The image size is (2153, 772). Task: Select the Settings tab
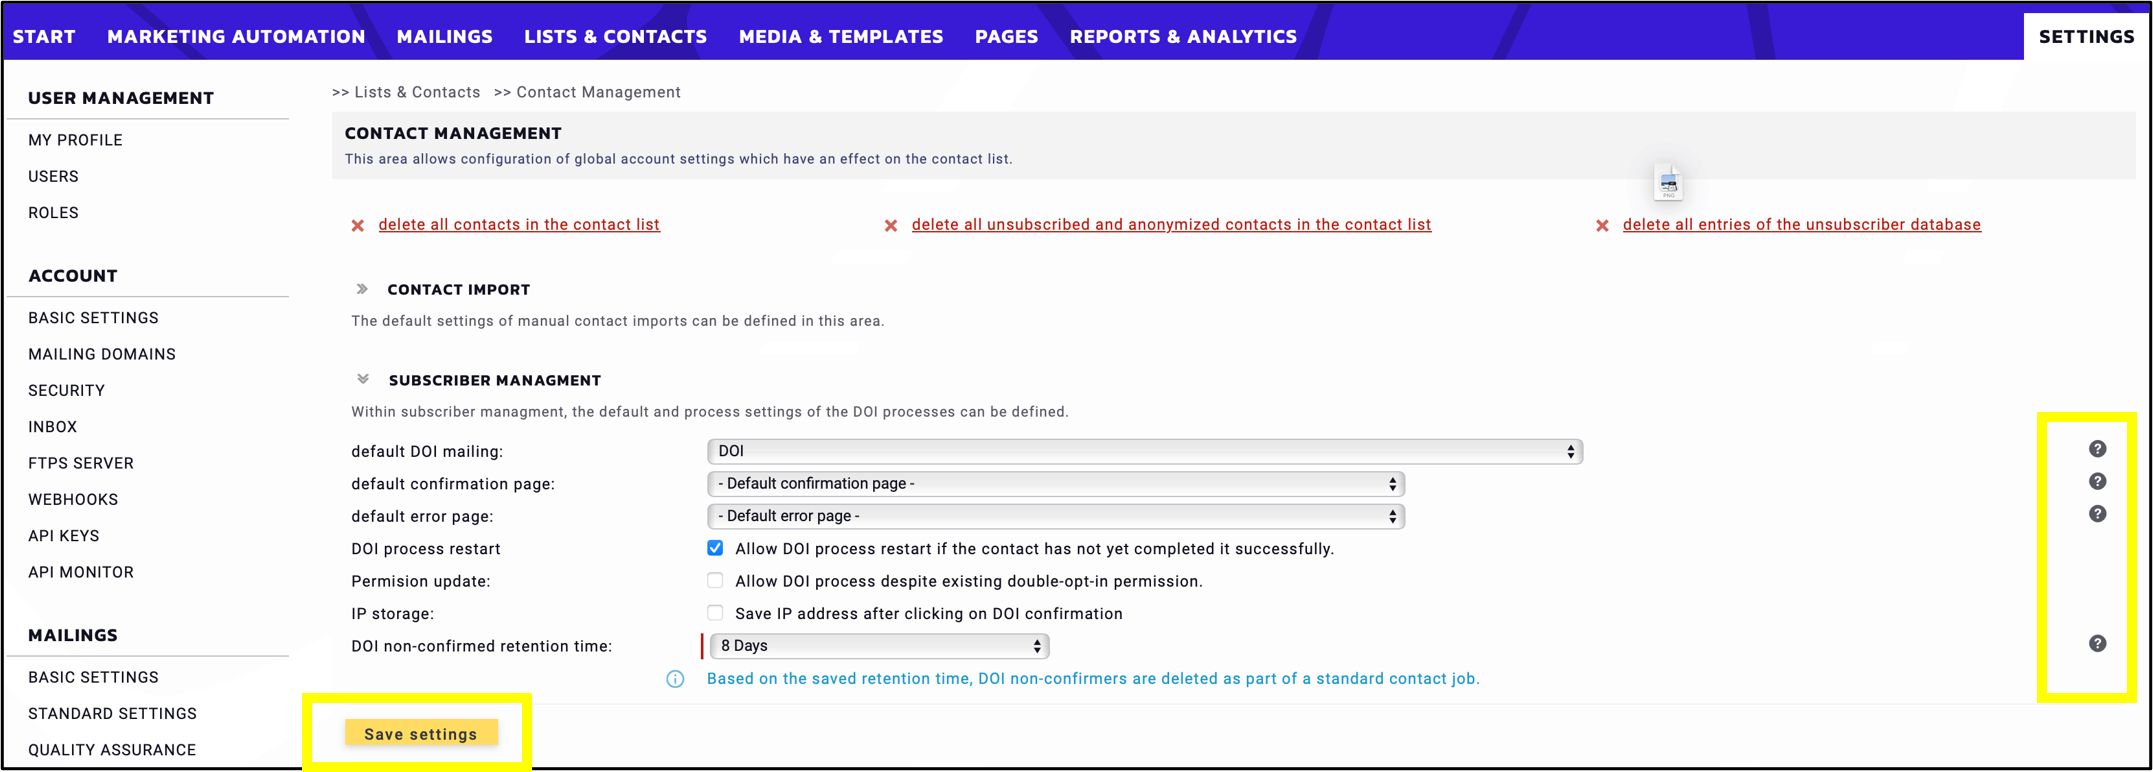(x=2086, y=36)
